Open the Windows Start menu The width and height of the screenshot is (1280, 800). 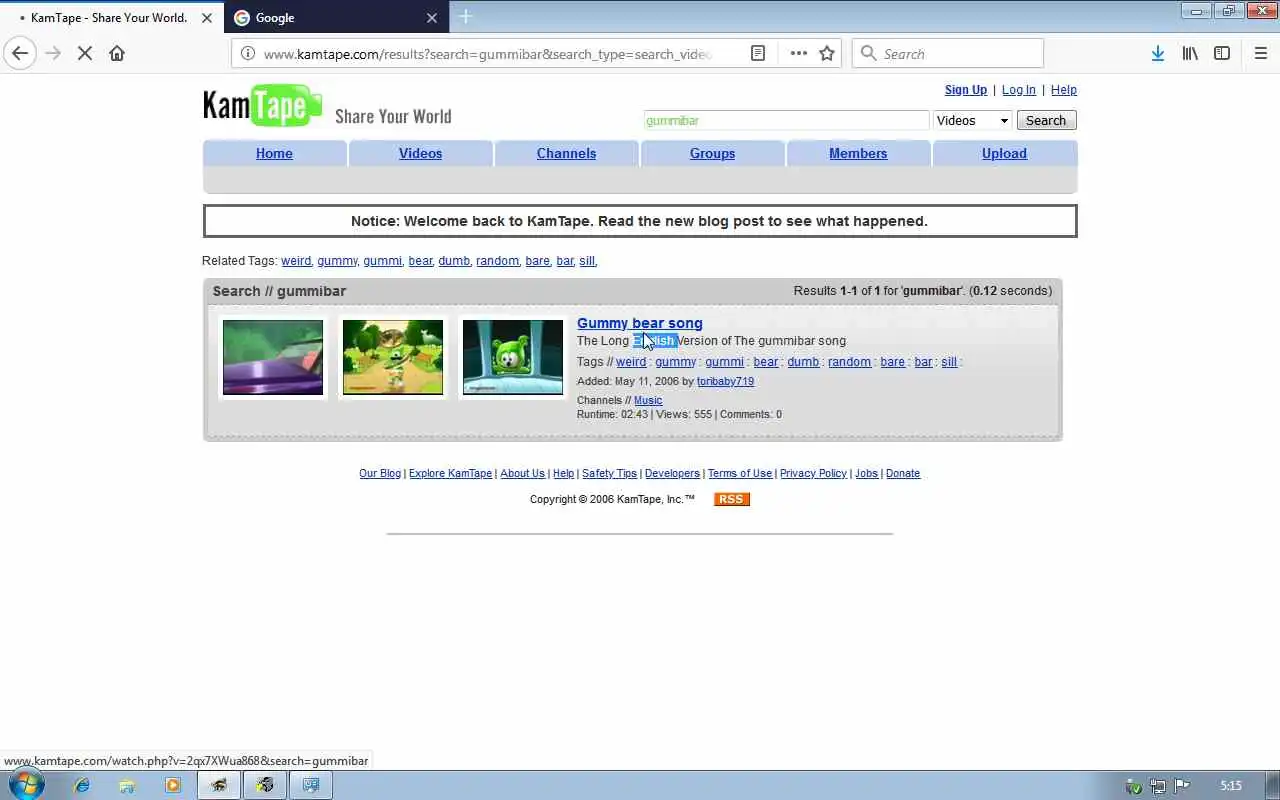pyautogui.click(x=26, y=785)
